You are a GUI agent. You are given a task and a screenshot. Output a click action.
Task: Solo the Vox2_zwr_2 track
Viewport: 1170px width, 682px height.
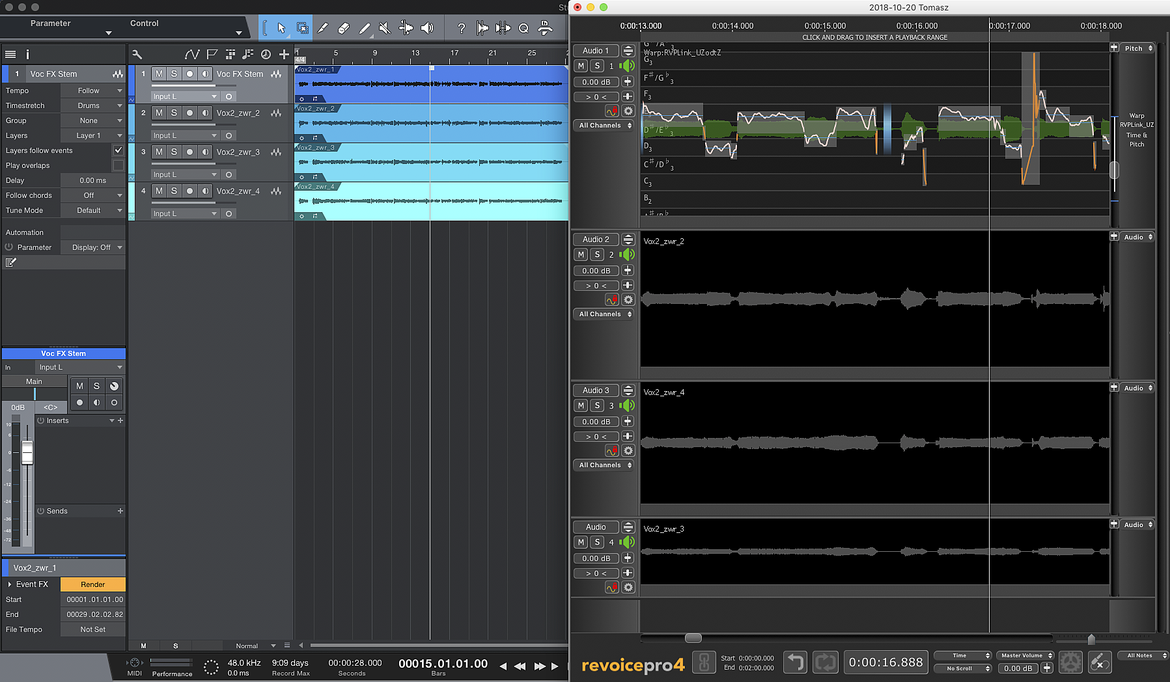tap(174, 113)
